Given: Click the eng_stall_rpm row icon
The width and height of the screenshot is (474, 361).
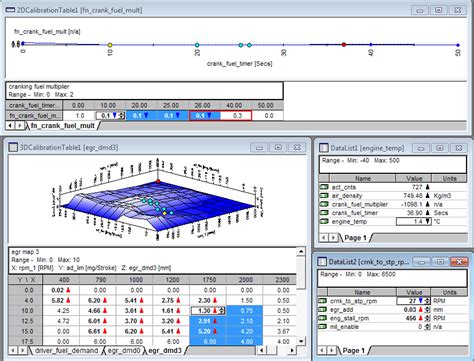Looking at the screenshot, I should [323, 318].
